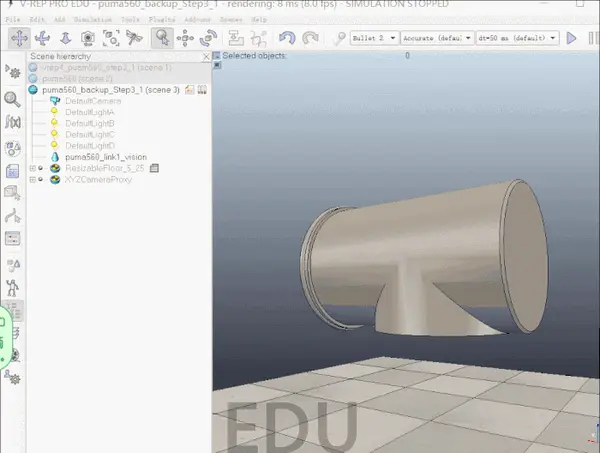
Task: Start the simulation with play button
Action: 571,38
